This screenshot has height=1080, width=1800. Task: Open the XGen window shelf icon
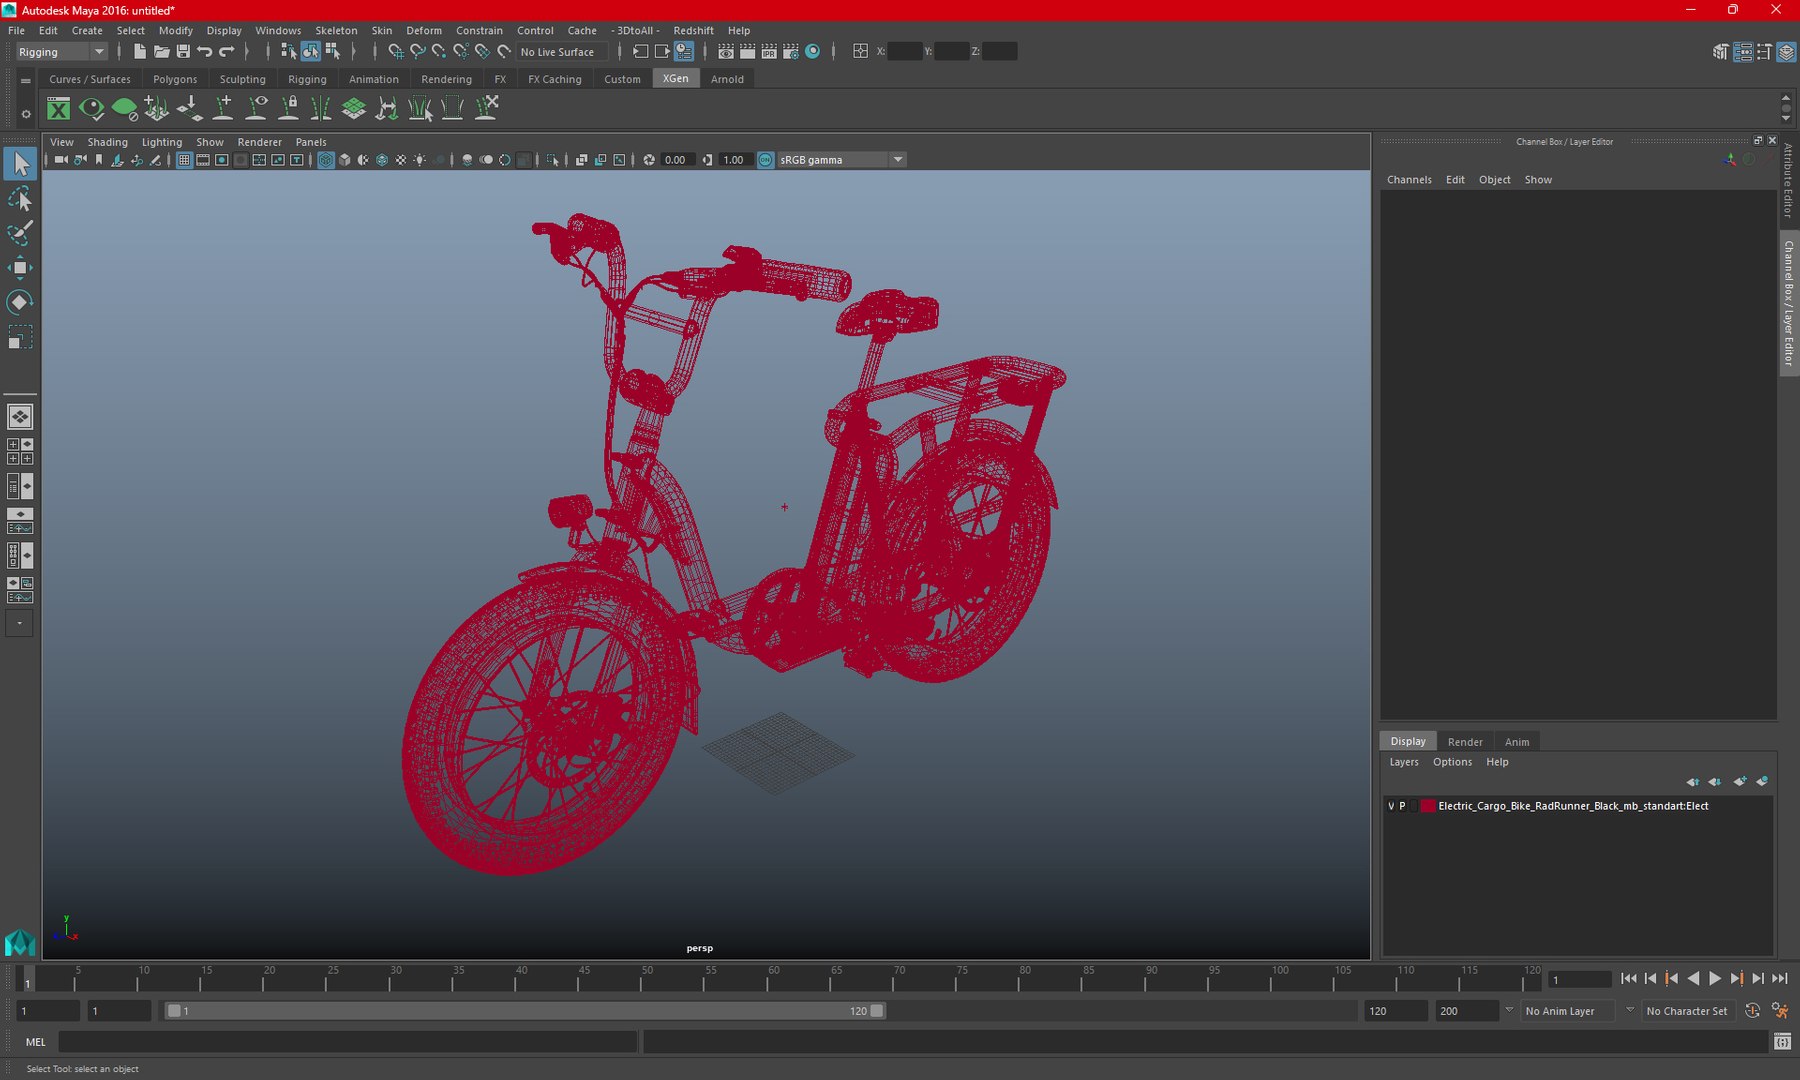tap(59, 108)
